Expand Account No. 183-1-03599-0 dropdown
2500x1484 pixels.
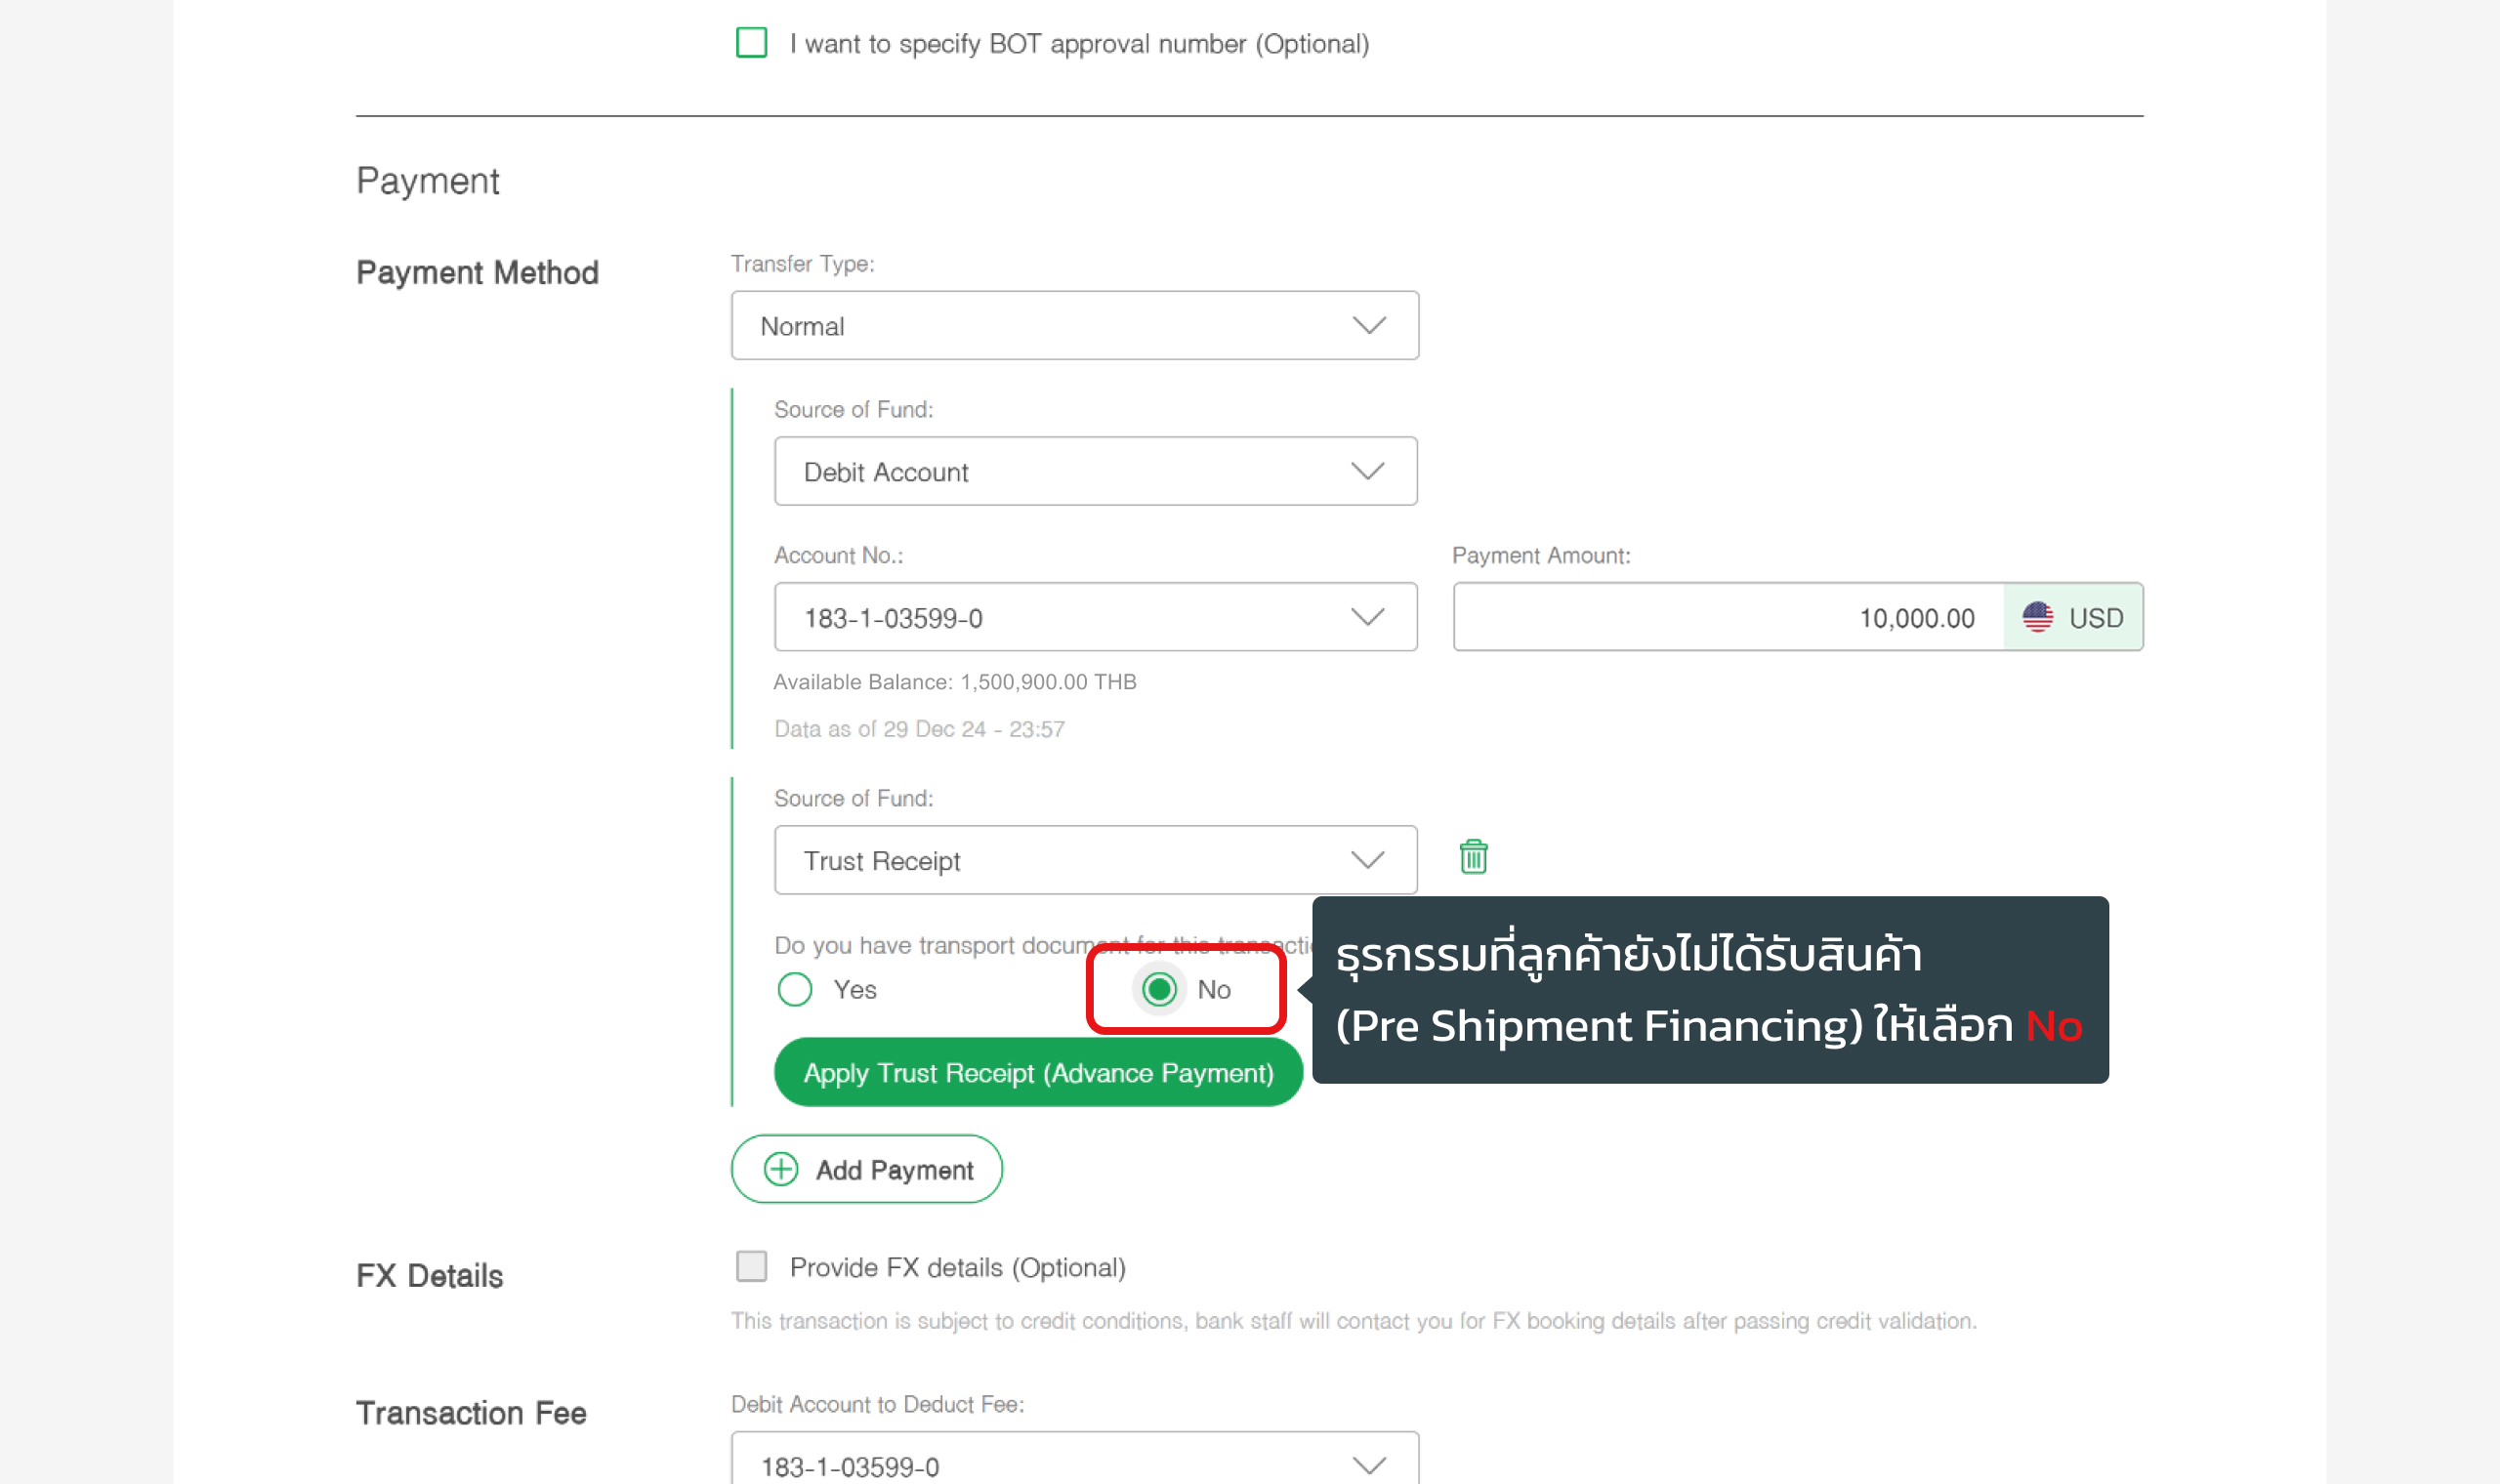(x=1095, y=617)
